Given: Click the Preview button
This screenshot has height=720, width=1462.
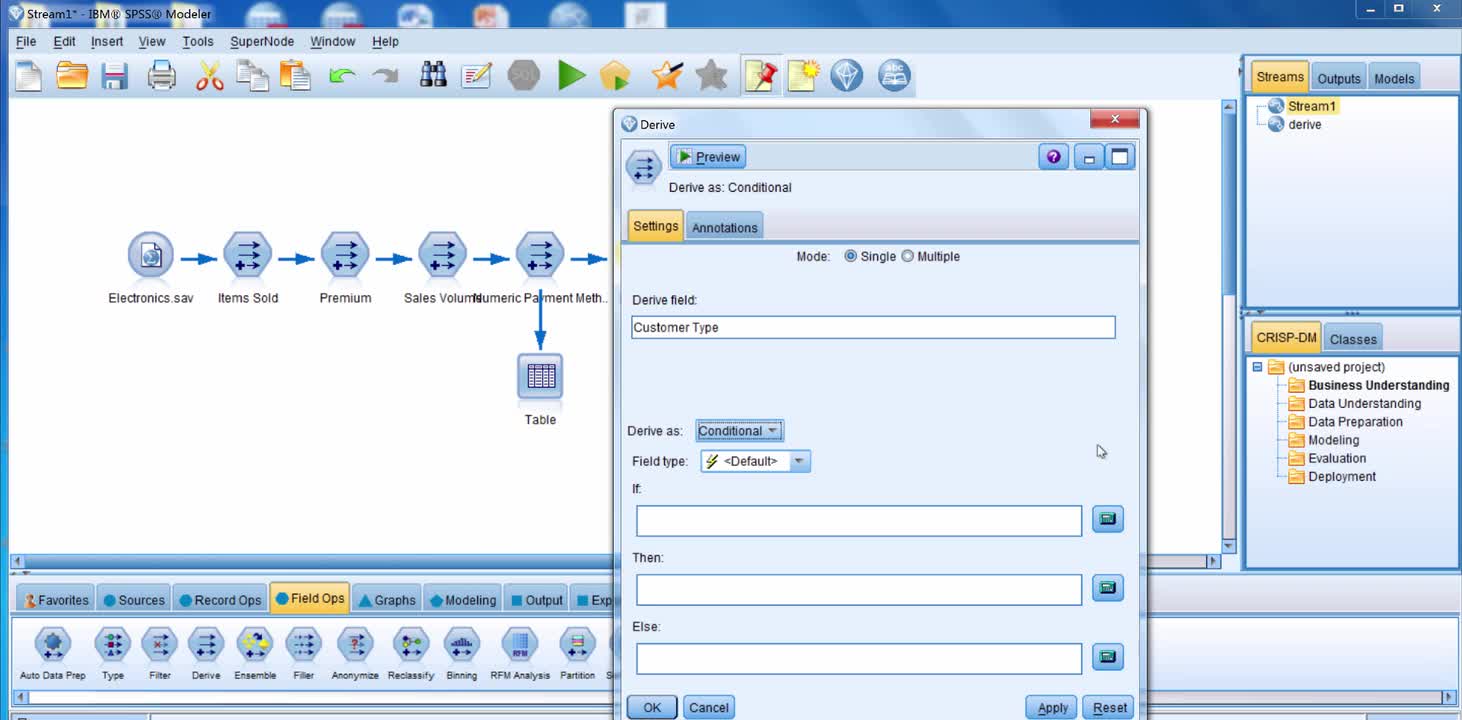Looking at the screenshot, I should click(x=709, y=157).
